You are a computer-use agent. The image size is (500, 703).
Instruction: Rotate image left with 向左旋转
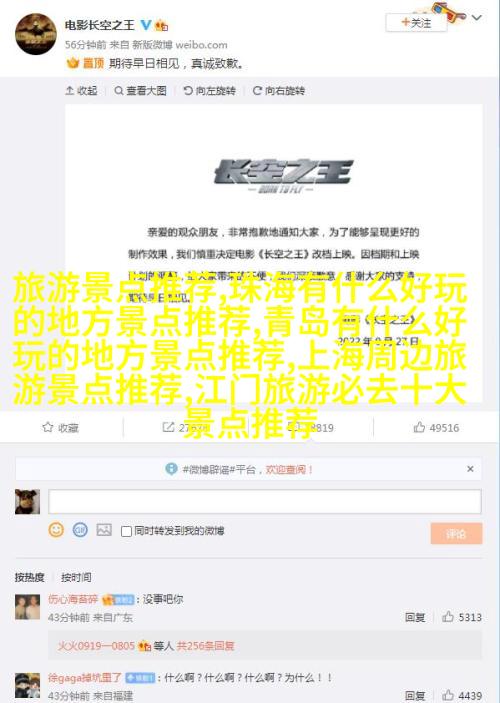tap(209, 91)
